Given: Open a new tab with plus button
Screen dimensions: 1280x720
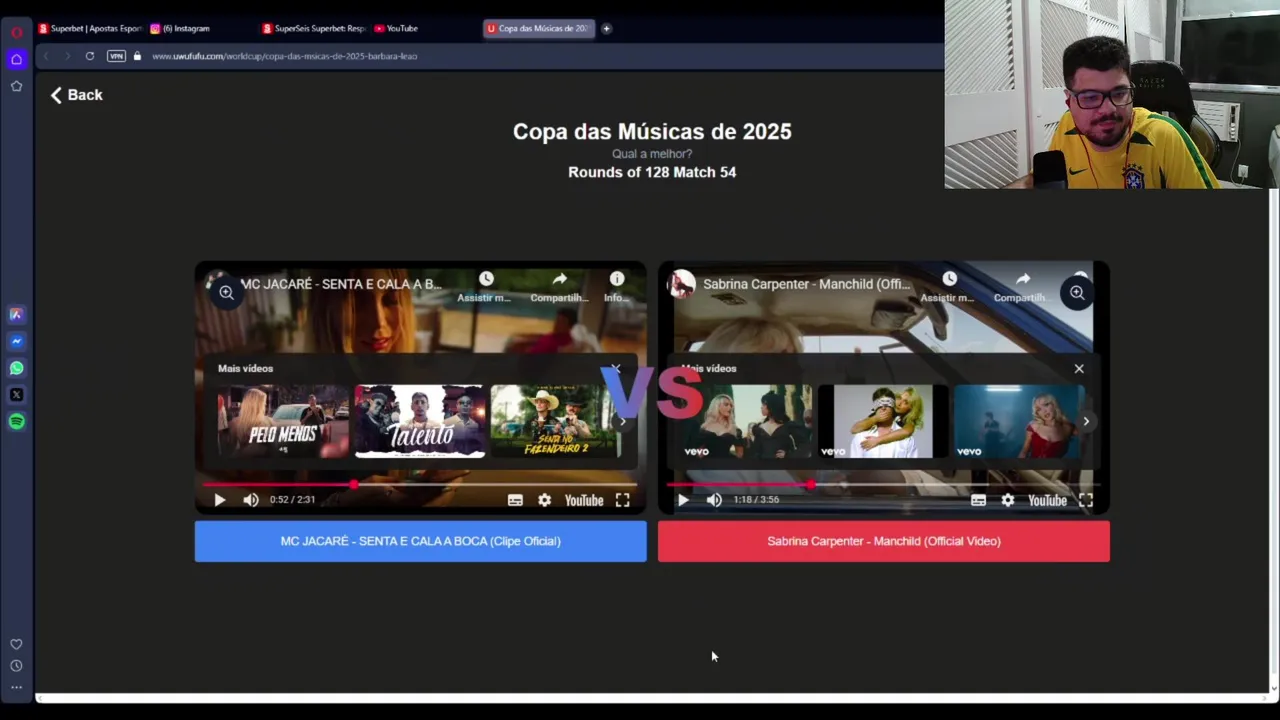Looking at the screenshot, I should [606, 28].
